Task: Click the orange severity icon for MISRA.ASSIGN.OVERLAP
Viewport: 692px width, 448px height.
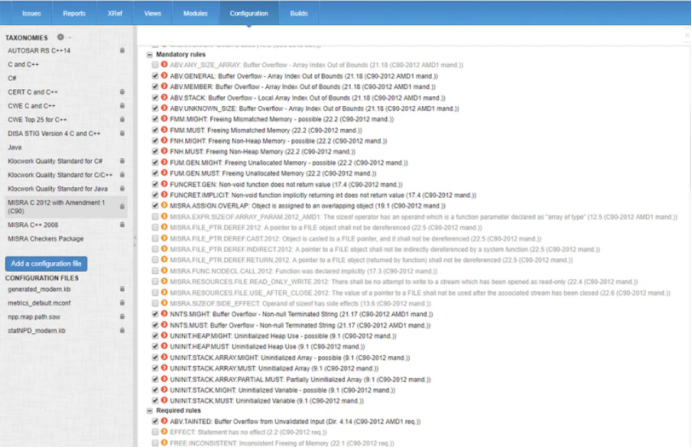Action: pos(163,203)
